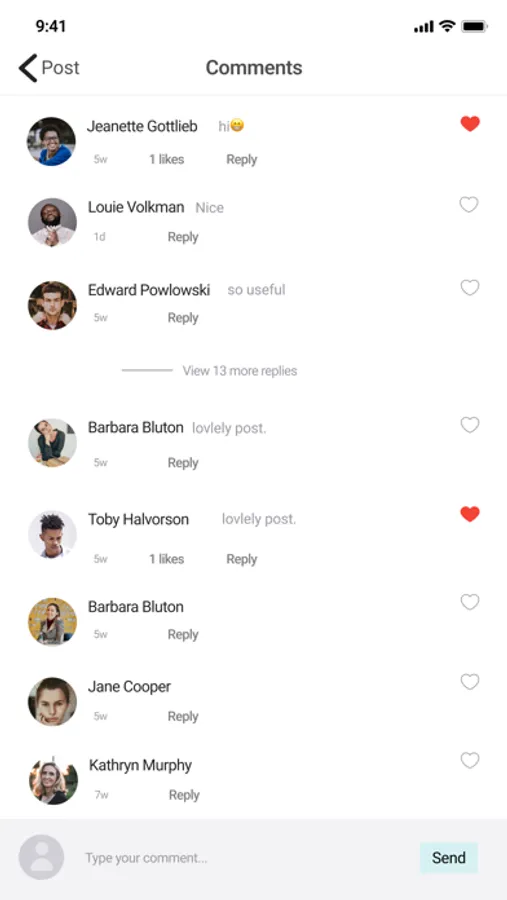This screenshot has width=507, height=900.
Task: Send the comment
Action: pos(448,858)
